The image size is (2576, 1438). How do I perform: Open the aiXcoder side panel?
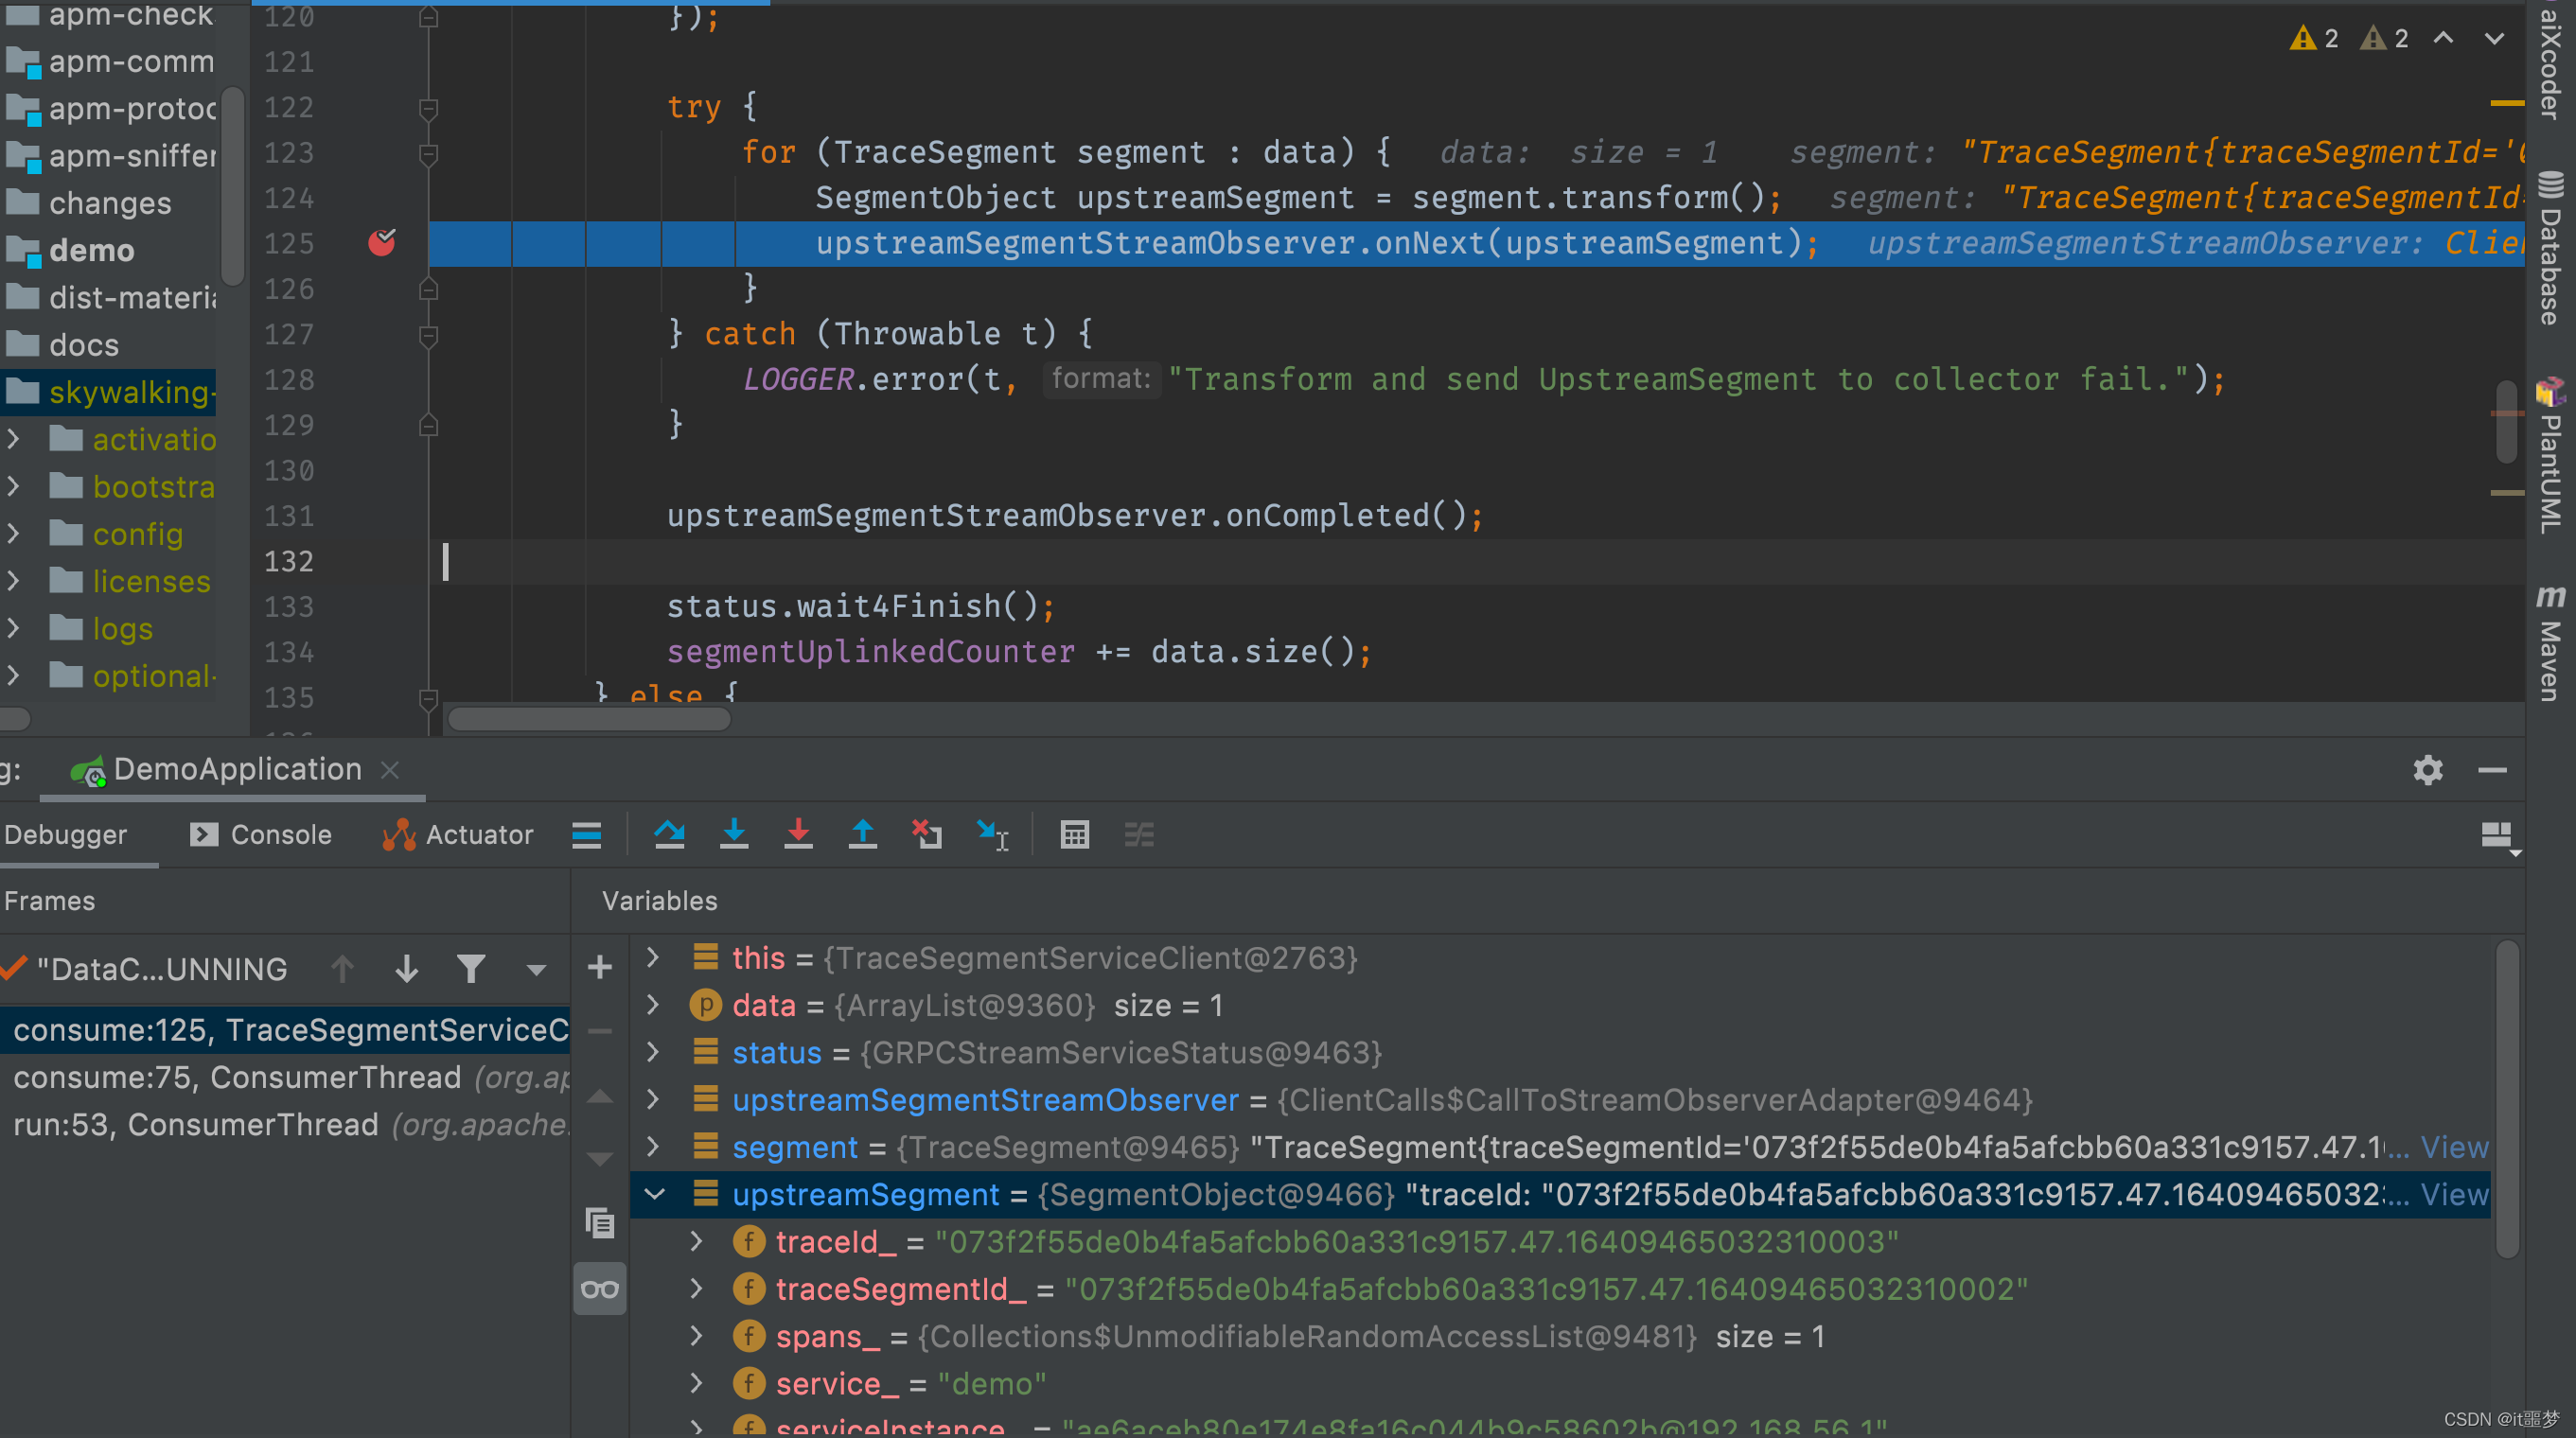(x=2551, y=62)
